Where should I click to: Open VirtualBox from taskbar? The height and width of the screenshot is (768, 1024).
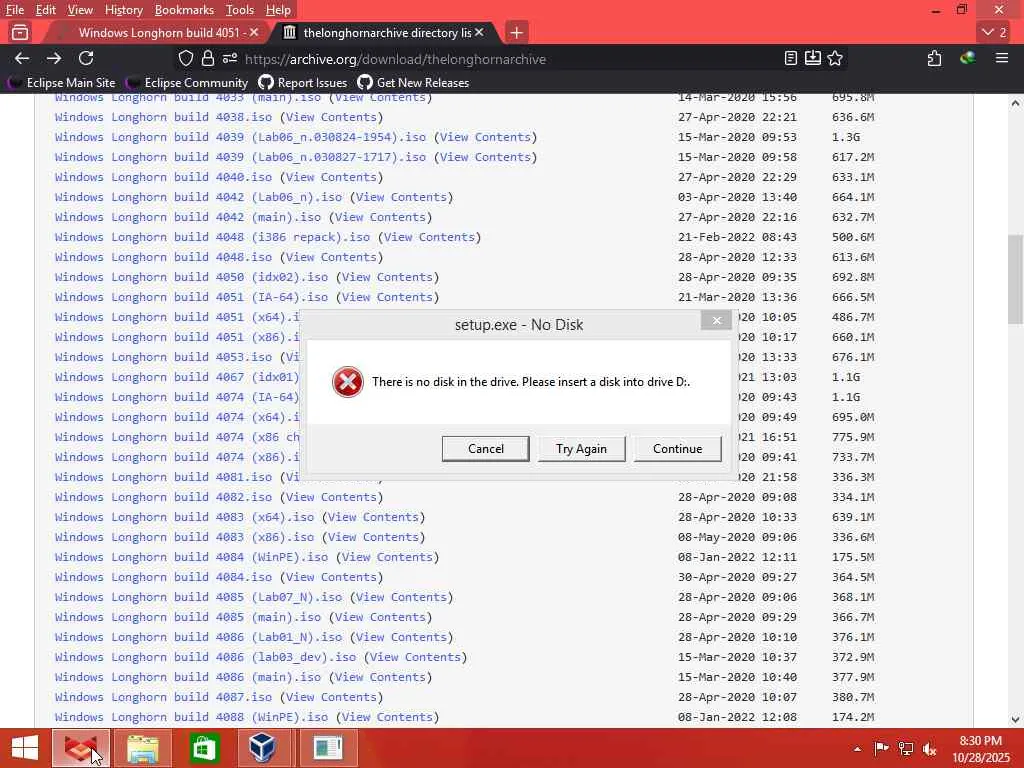click(263, 748)
